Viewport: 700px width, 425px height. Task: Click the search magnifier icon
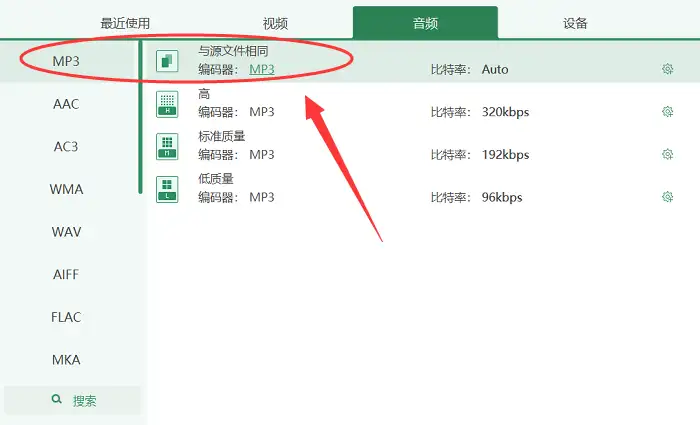pos(56,399)
